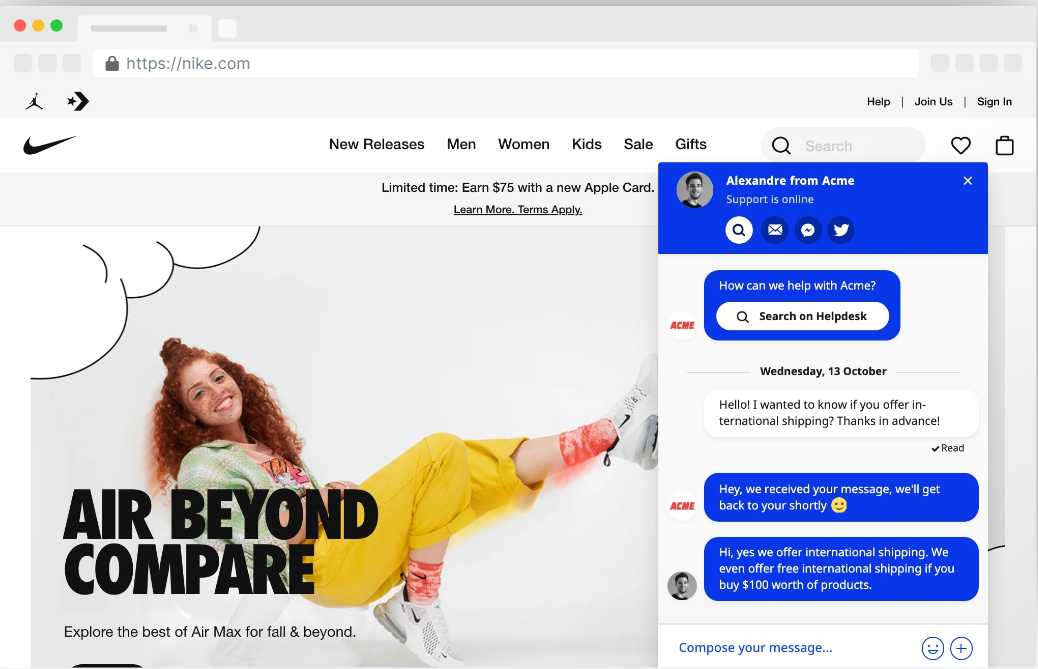Close the Acme chat widget

(x=968, y=181)
